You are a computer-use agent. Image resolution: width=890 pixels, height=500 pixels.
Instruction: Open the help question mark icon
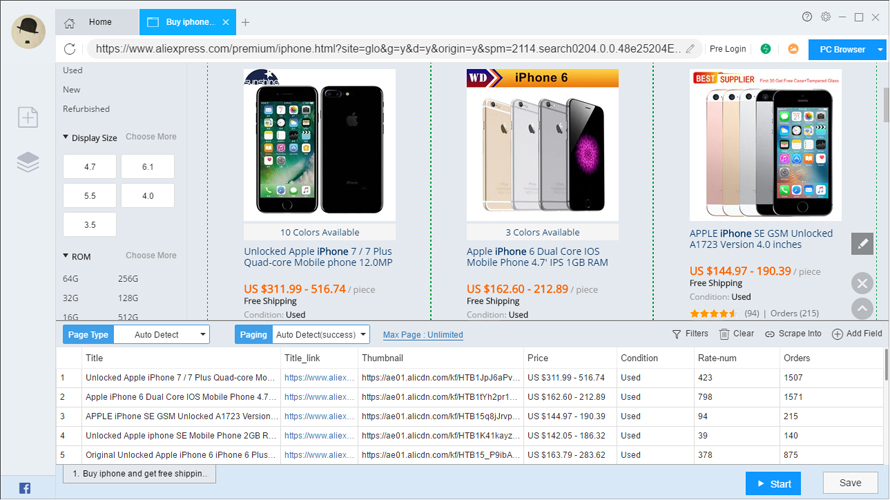pos(807,17)
